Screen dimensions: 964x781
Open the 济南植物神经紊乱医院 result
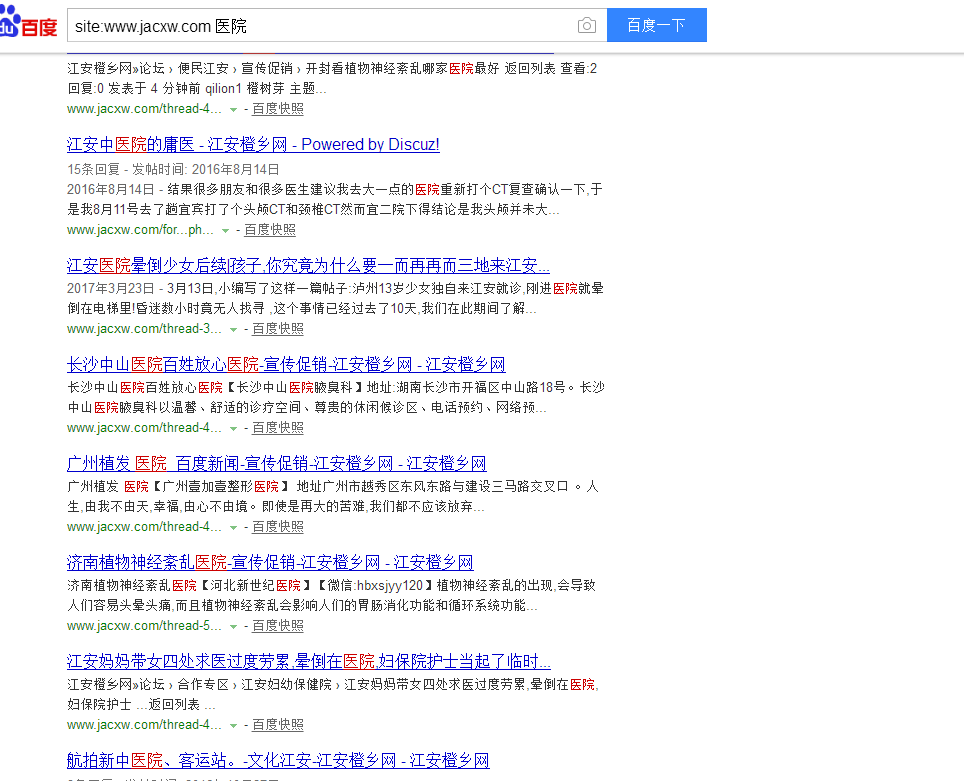270,562
